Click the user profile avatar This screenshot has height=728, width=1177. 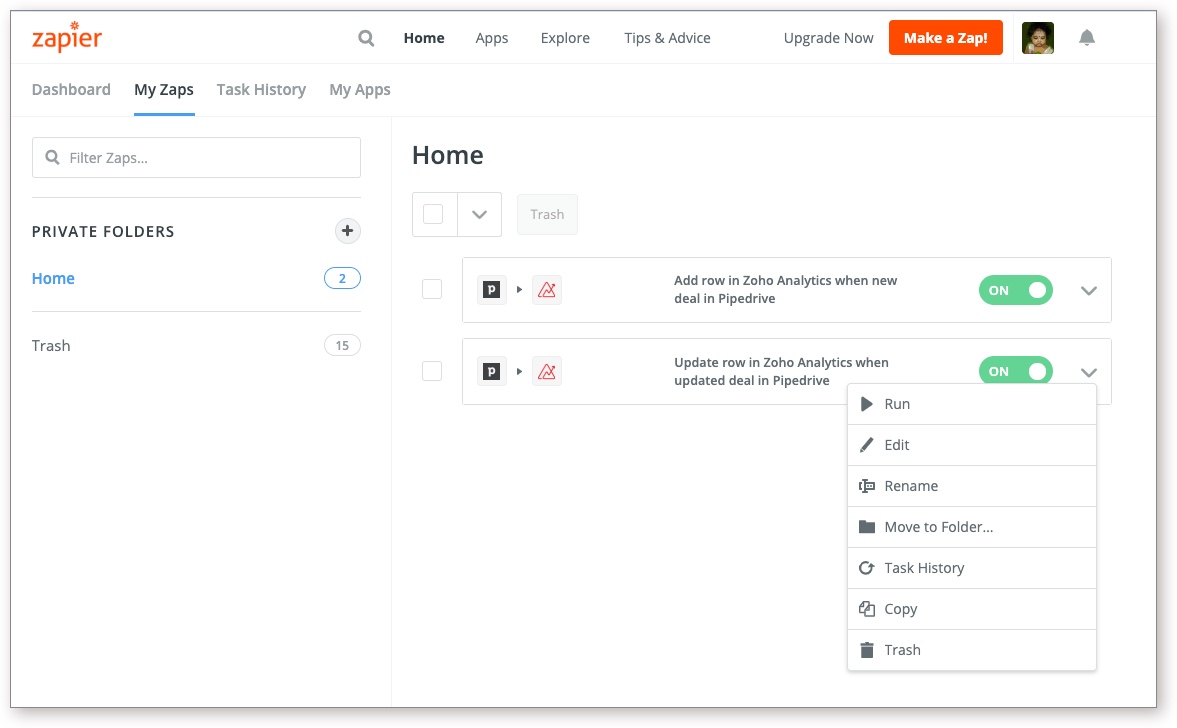[x=1037, y=38]
